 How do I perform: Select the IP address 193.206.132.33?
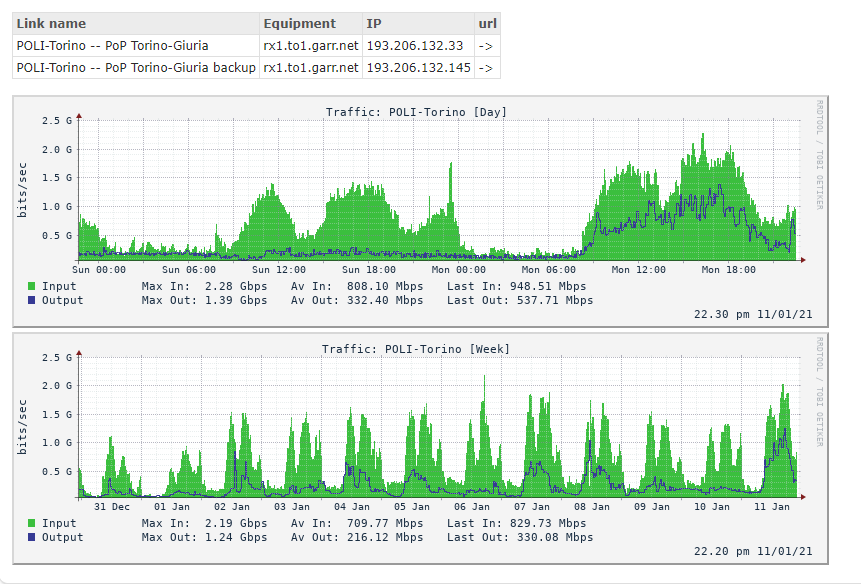[414, 45]
